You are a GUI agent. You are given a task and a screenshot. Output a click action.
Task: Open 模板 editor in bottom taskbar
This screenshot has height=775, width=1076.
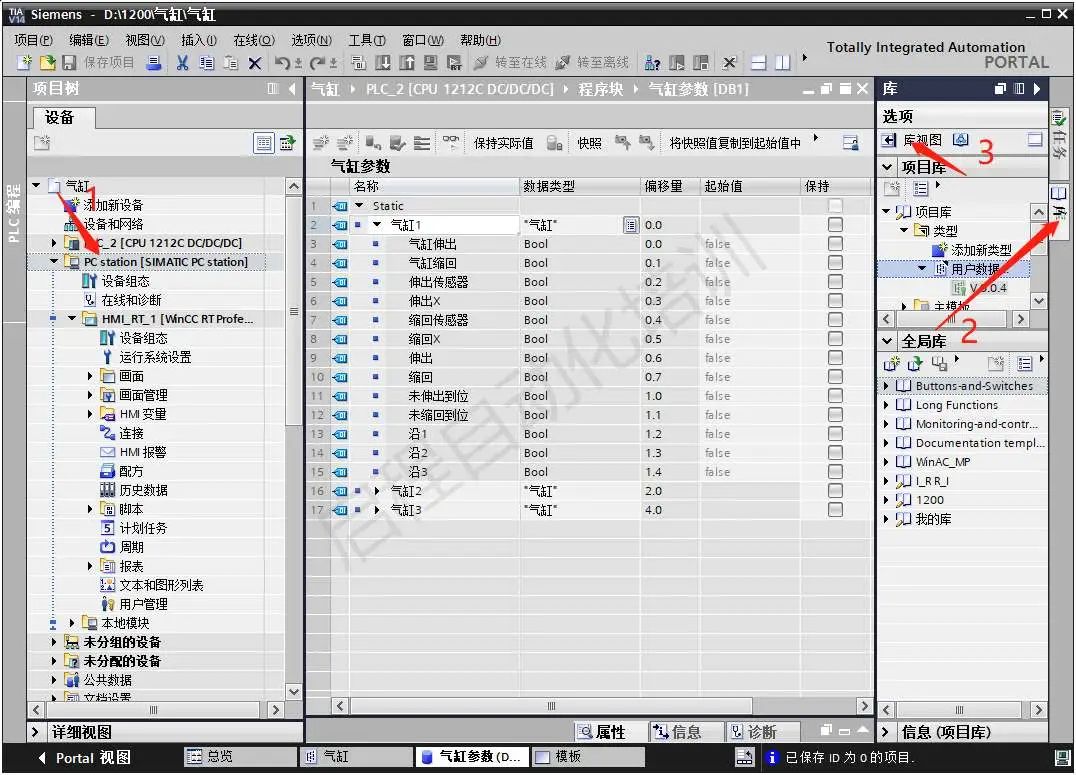click(x=588, y=756)
